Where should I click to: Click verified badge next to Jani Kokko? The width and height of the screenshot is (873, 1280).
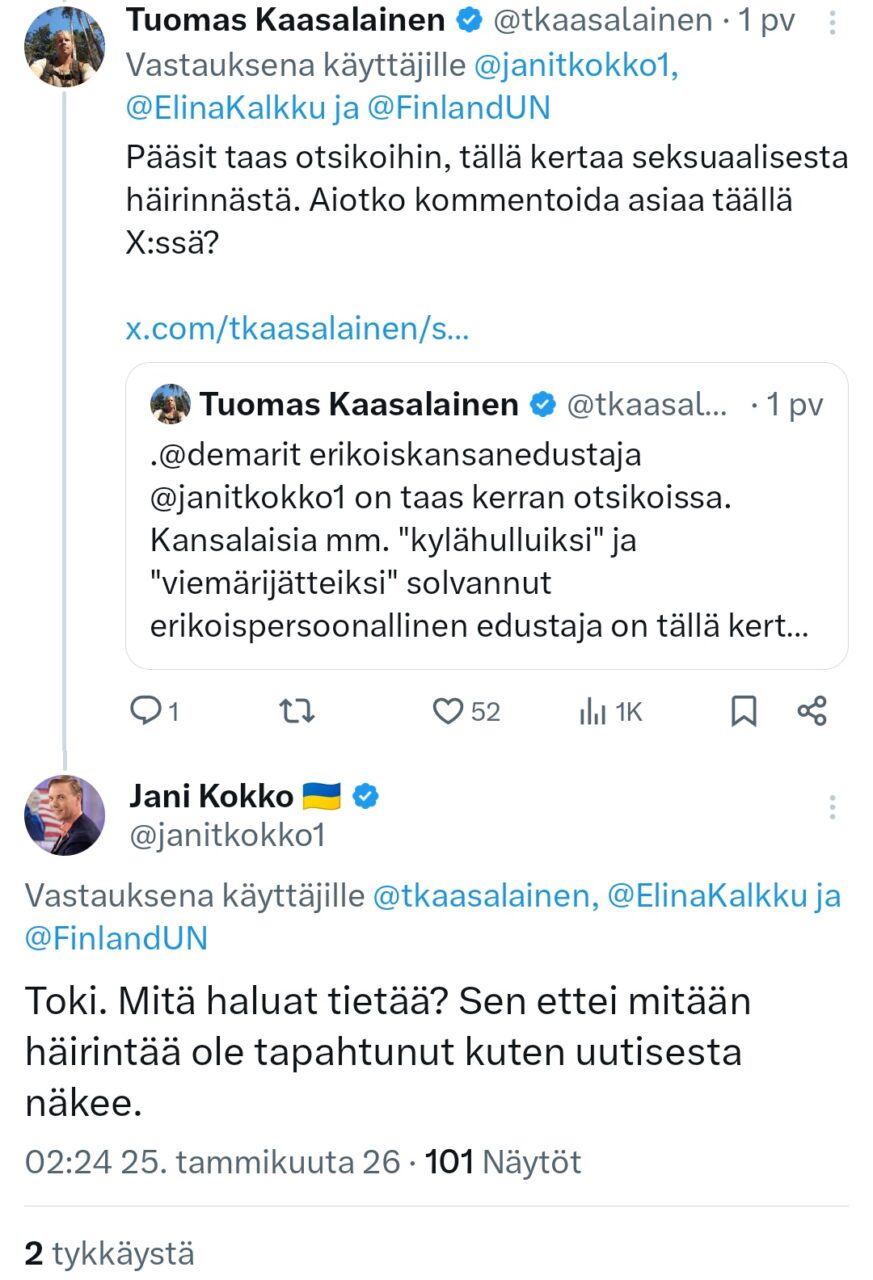pos(367,797)
